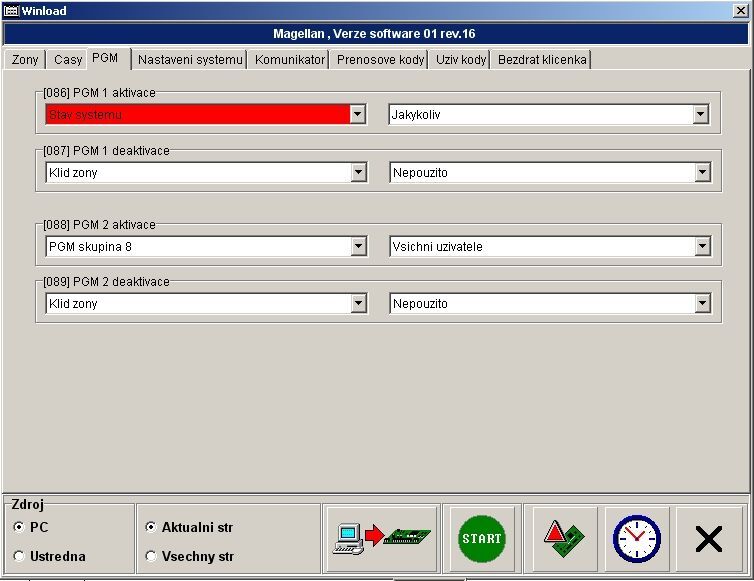Open the Bezdrat klicenka tab
Image resolution: width=754 pixels, height=581 pixels.
pos(542,60)
